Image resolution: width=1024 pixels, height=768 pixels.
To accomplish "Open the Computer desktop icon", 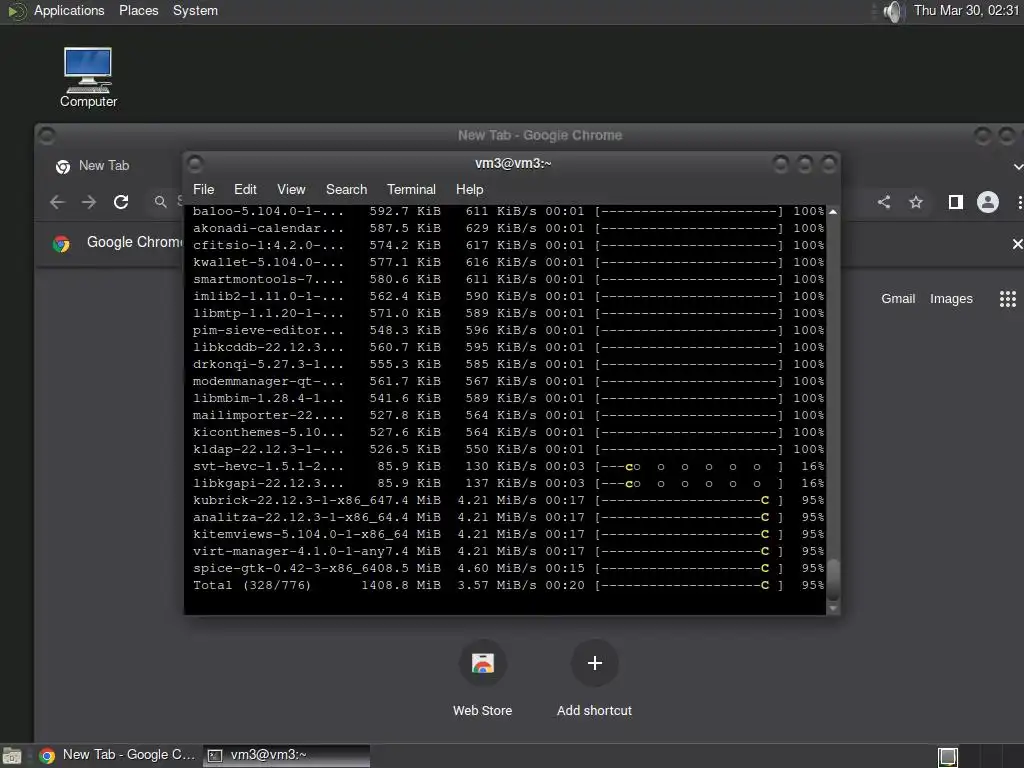I will 88,77.
